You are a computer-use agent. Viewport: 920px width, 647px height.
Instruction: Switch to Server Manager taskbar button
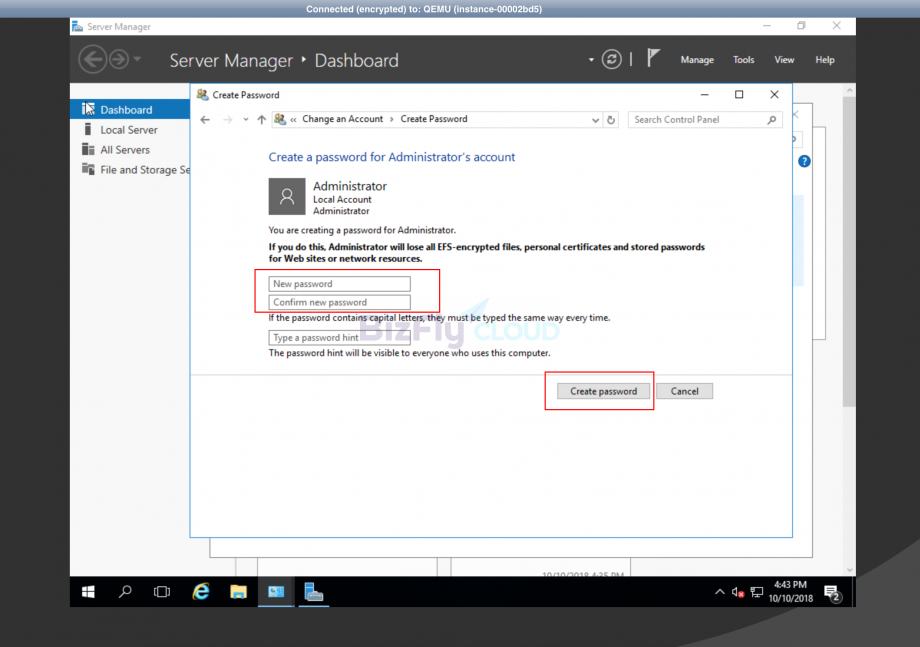tap(313, 592)
